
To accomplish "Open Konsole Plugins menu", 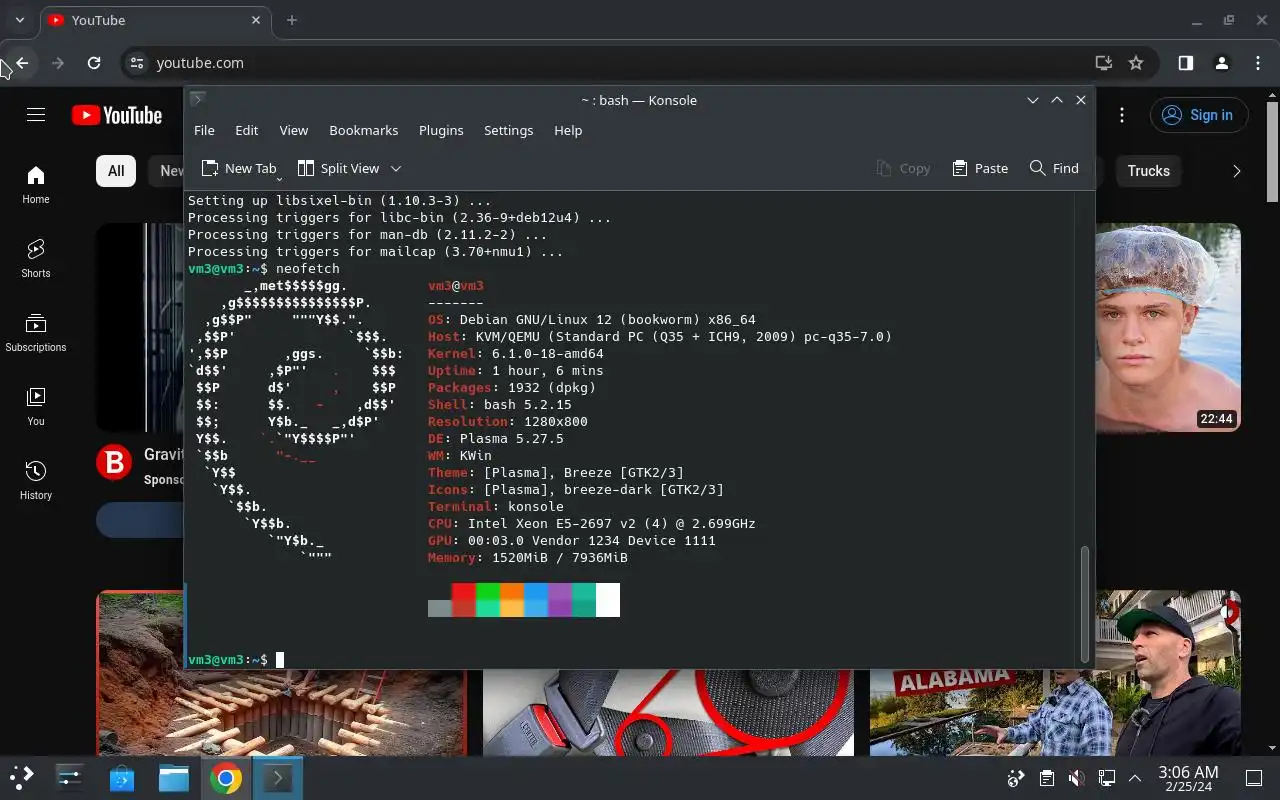I will tap(441, 130).
